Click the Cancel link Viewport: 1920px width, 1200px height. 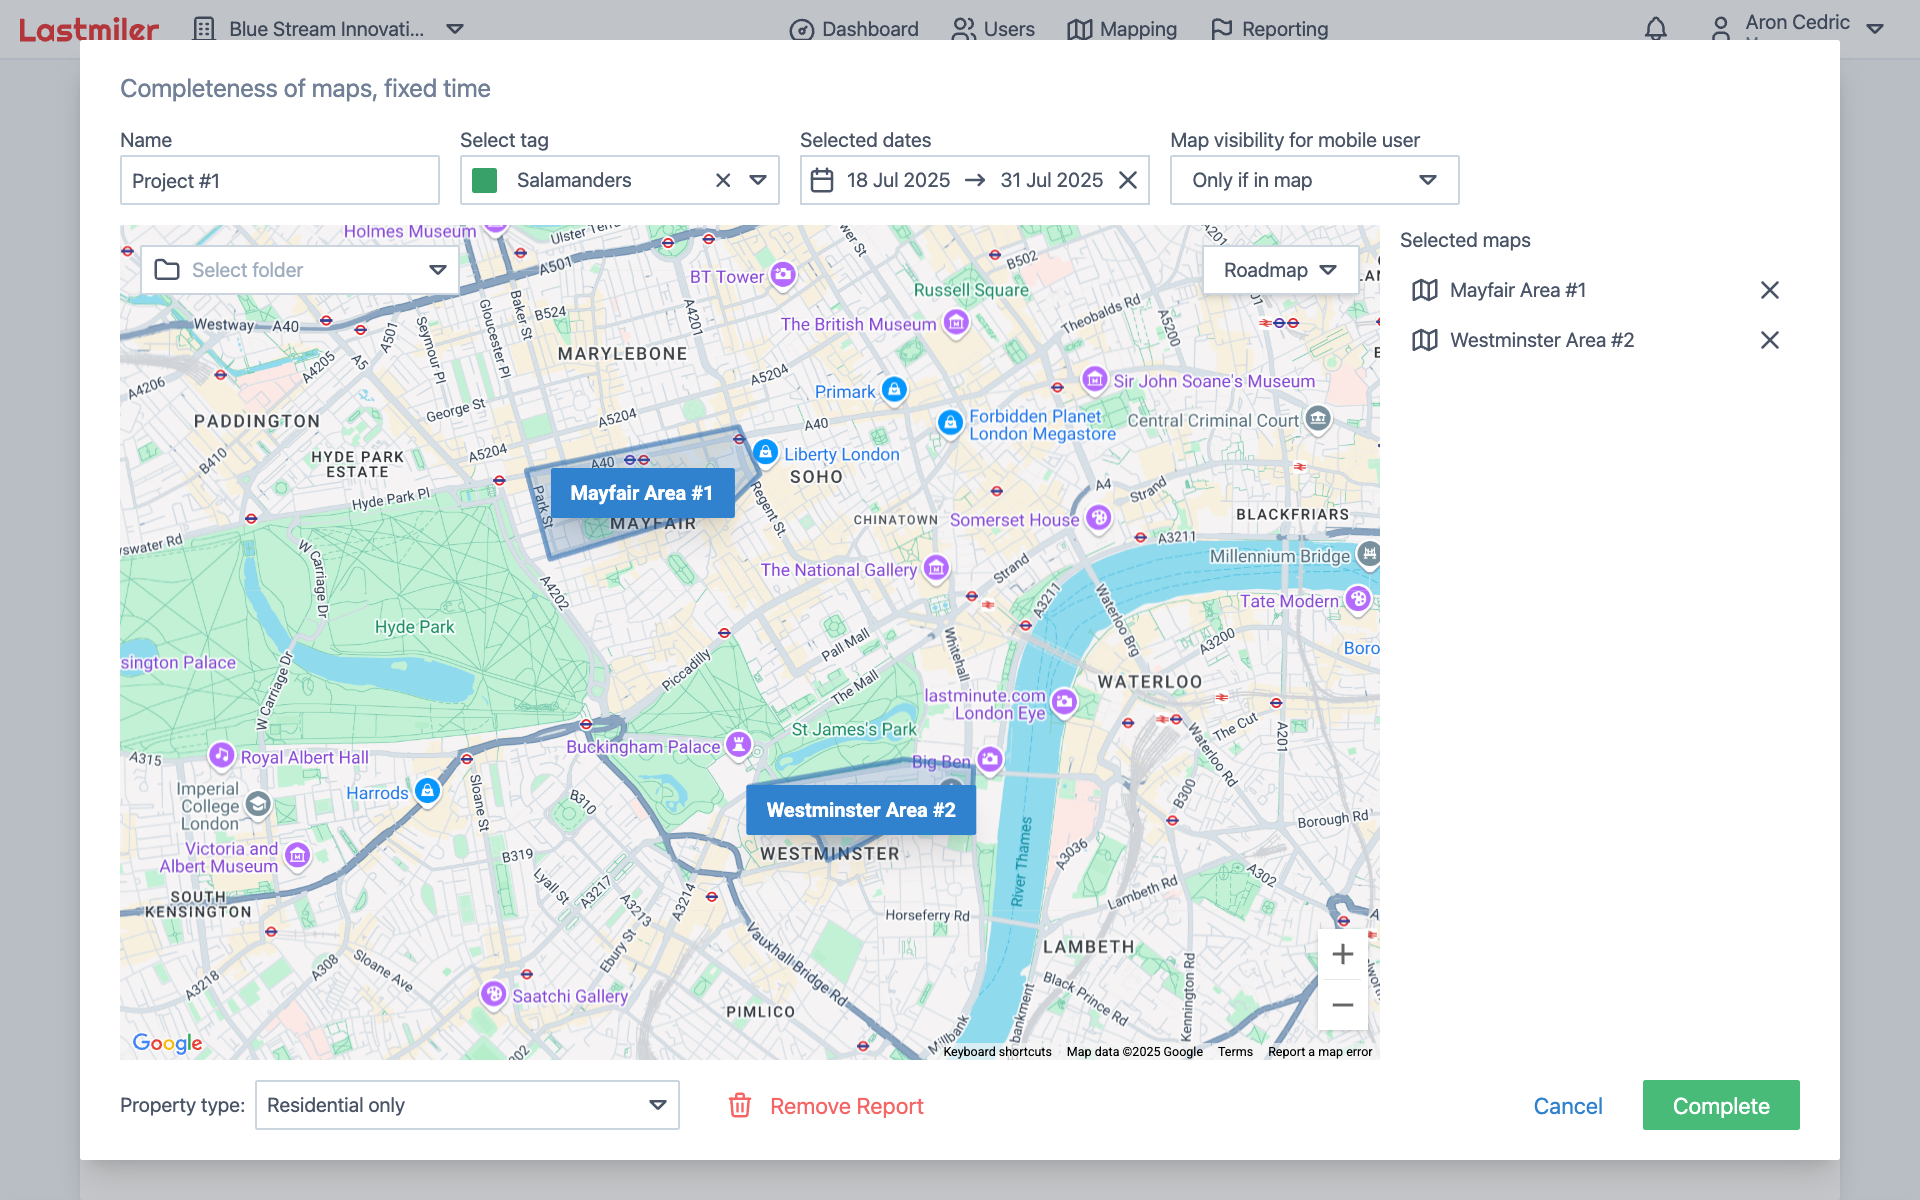coord(1568,1106)
